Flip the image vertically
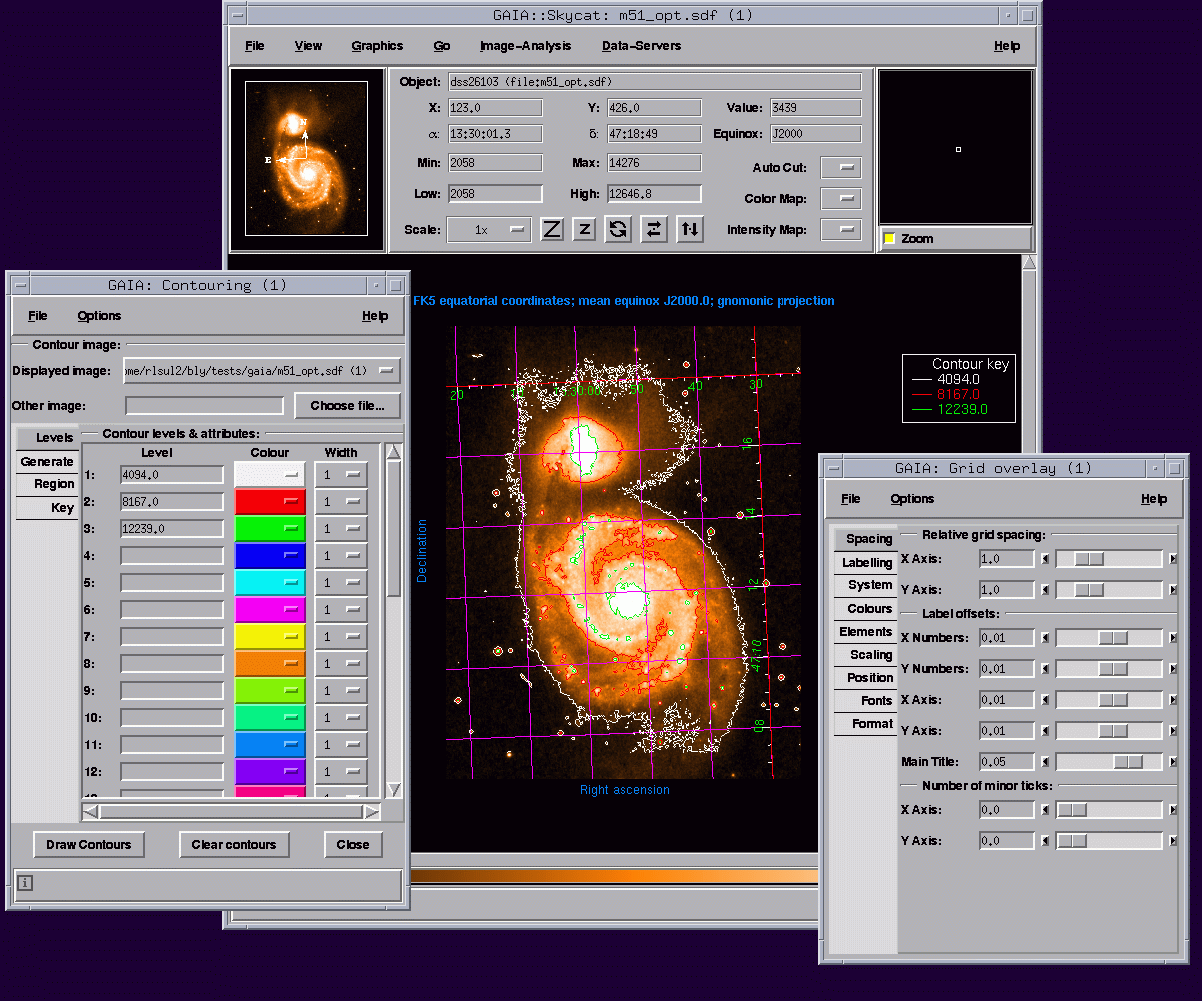This screenshot has height=1001, width=1202. pos(689,229)
